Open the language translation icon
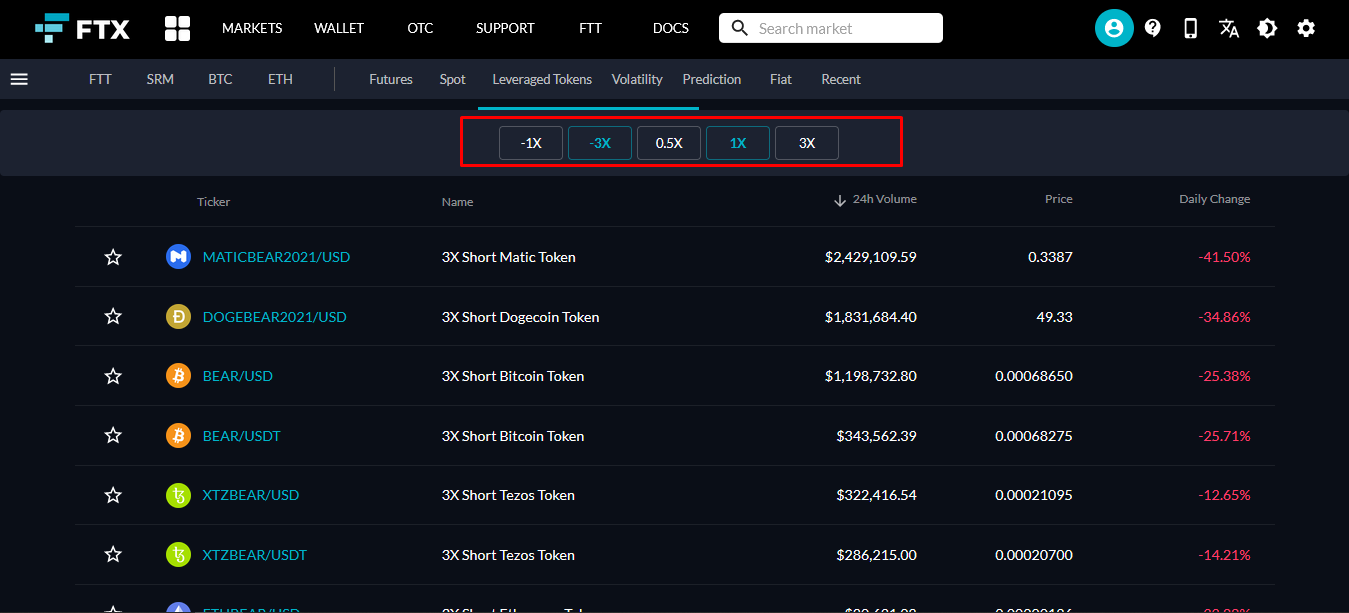The height and width of the screenshot is (613, 1349). coord(1229,28)
